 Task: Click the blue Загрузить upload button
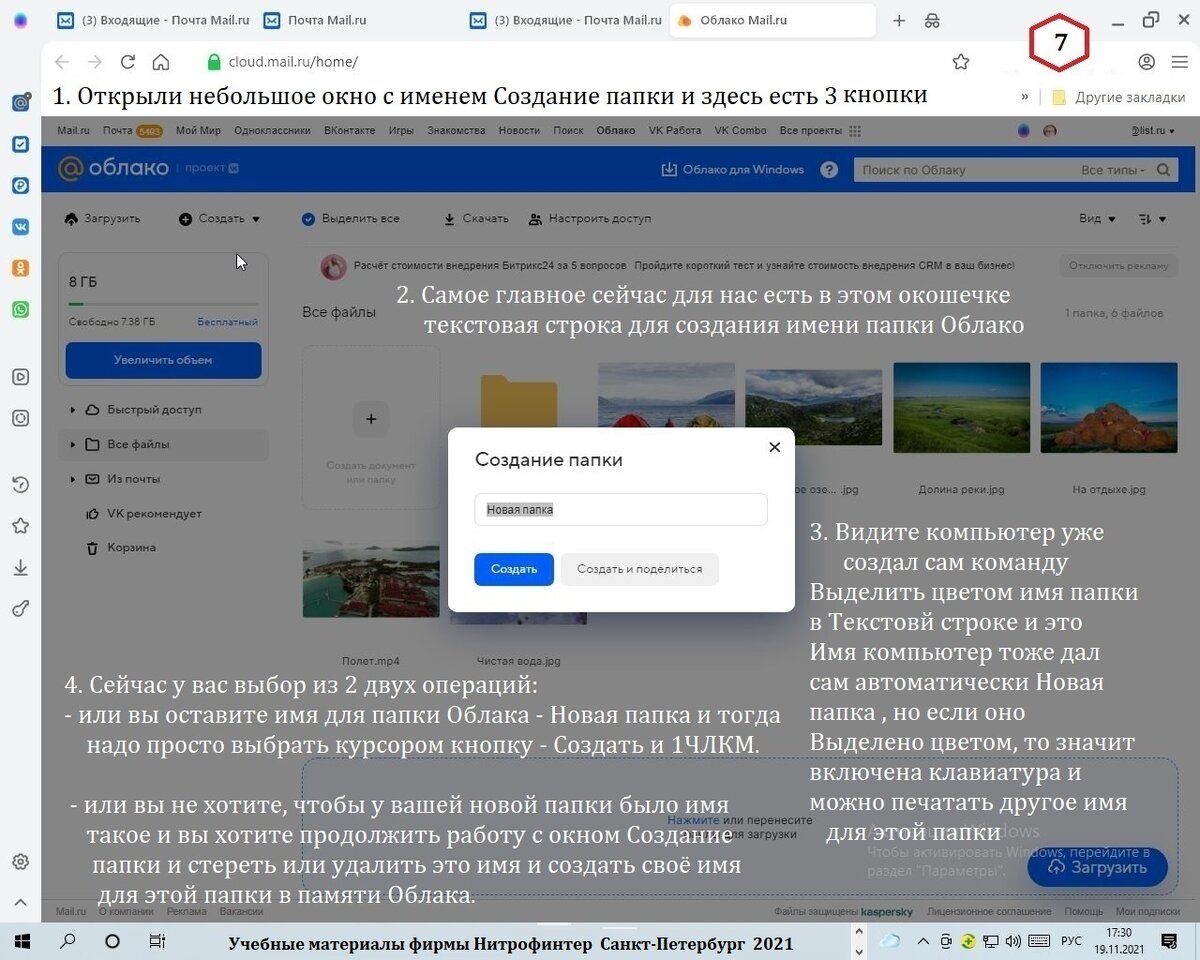[1097, 867]
